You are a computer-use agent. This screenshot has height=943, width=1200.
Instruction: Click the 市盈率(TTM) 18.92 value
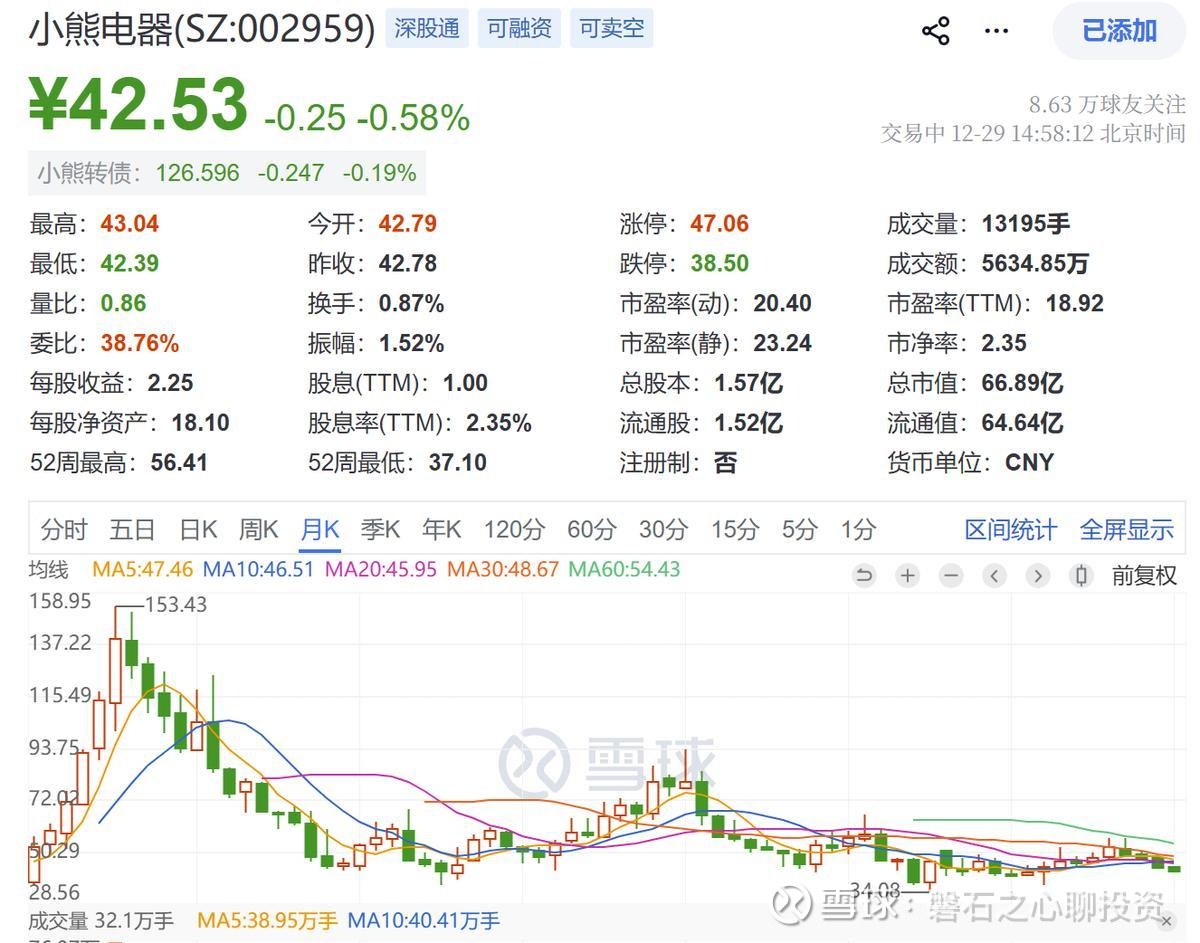pos(1075,304)
